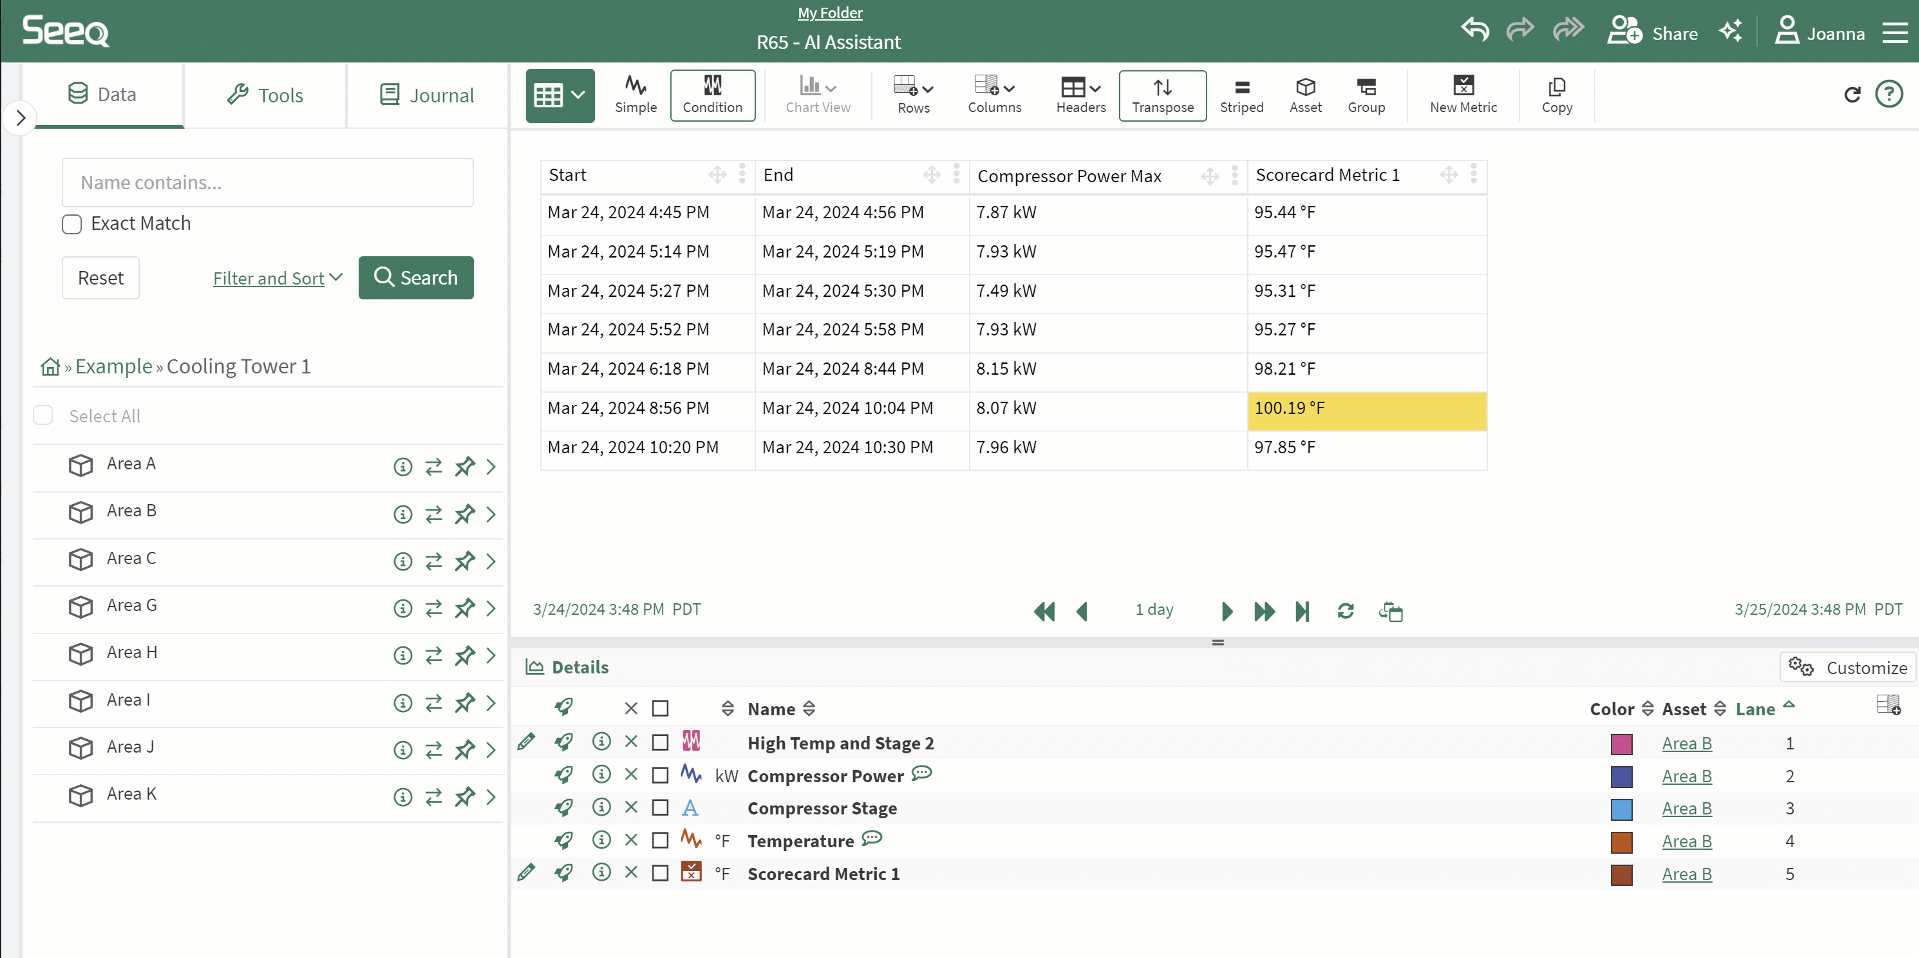Image resolution: width=1919 pixels, height=958 pixels.
Task: Open the Columns dropdown menu
Action: point(994,95)
